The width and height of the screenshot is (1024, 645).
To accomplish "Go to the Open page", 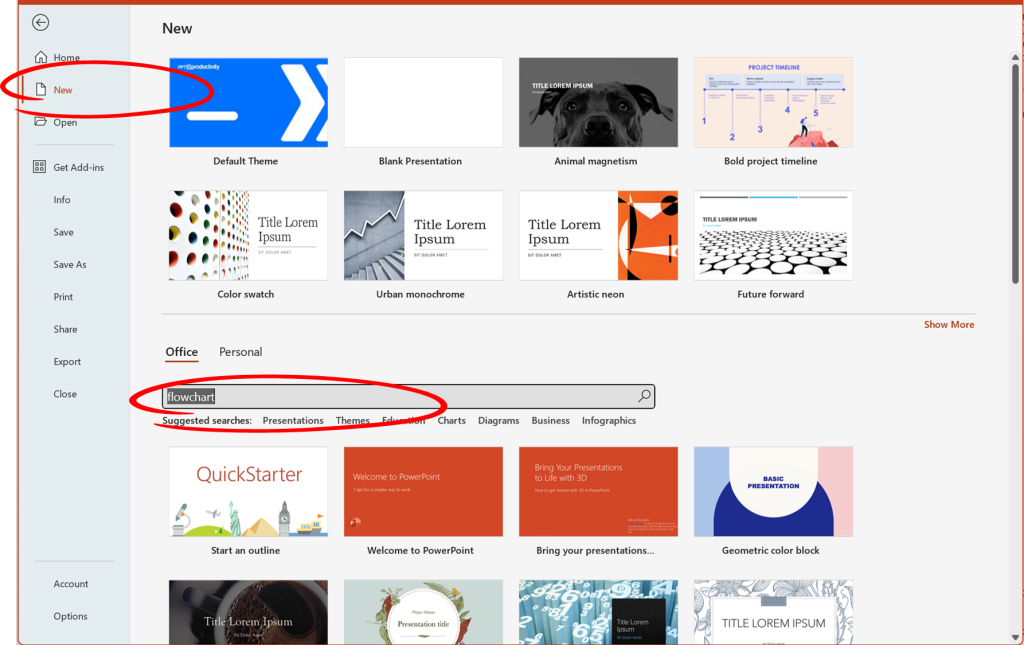I will click(x=65, y=122).
